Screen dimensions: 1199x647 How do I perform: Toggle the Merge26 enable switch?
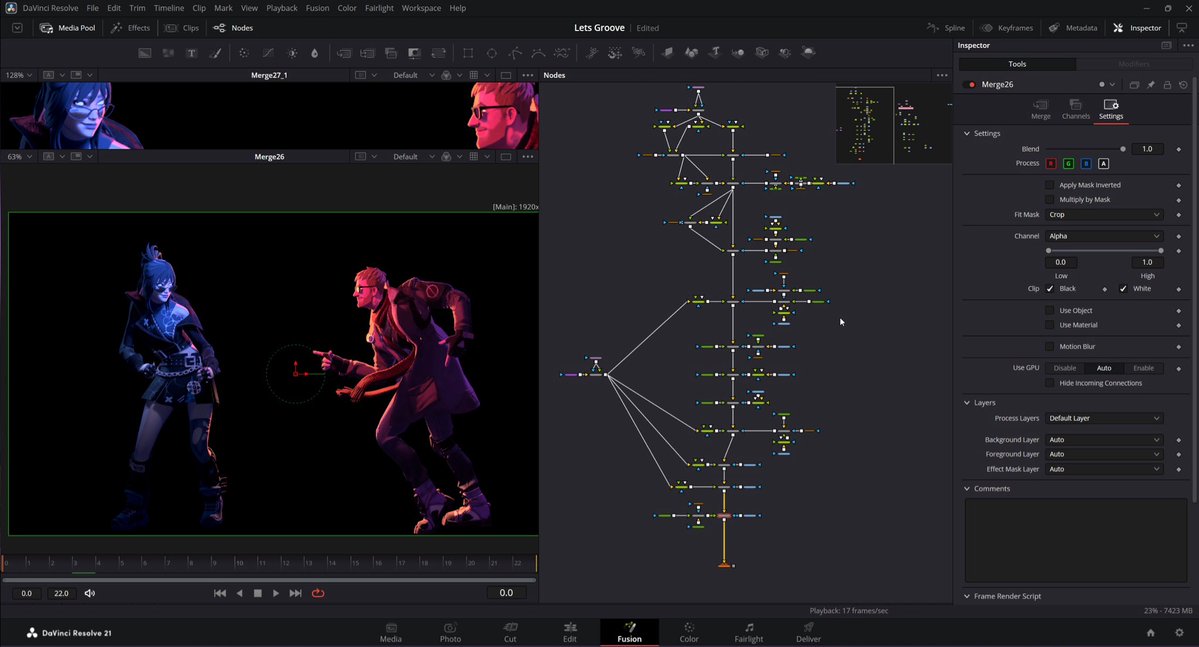pyautogui.click(x=972, y=85)
